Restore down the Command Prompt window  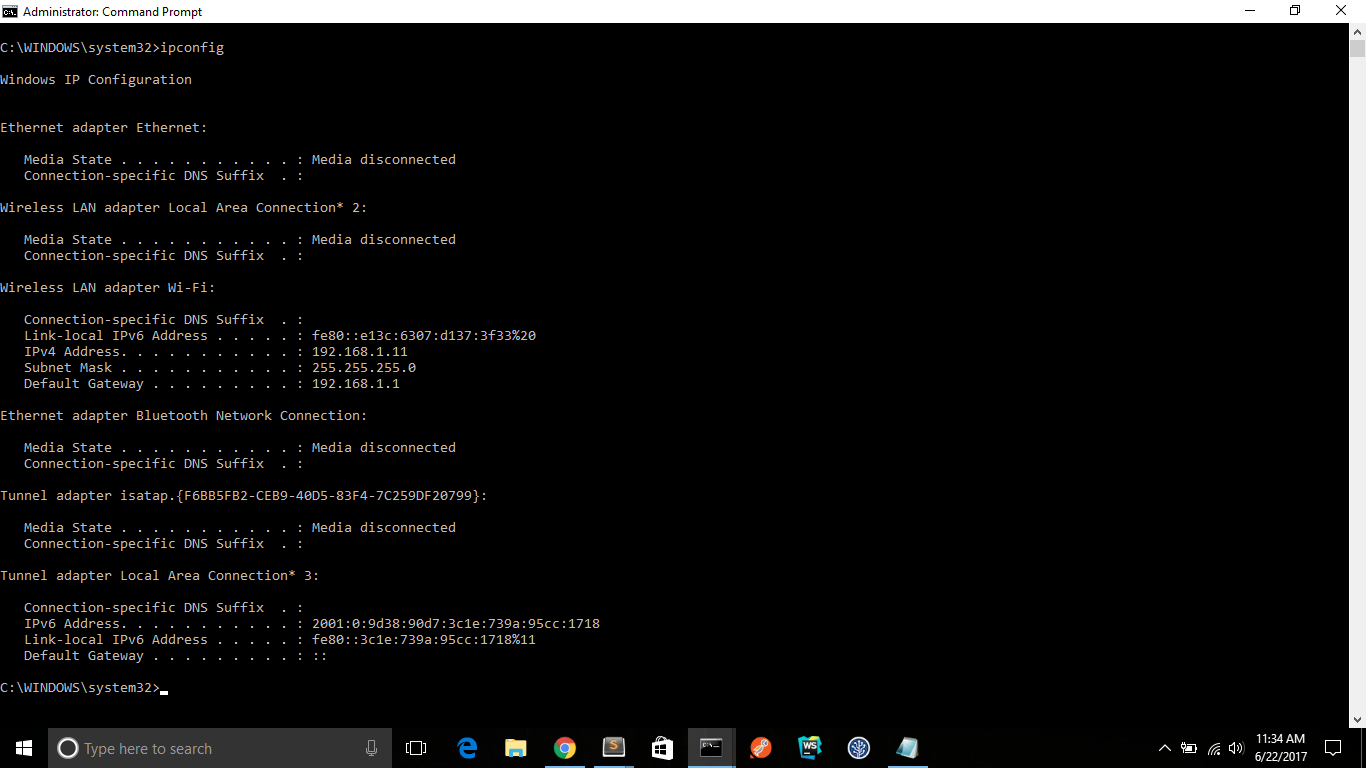1295,11
